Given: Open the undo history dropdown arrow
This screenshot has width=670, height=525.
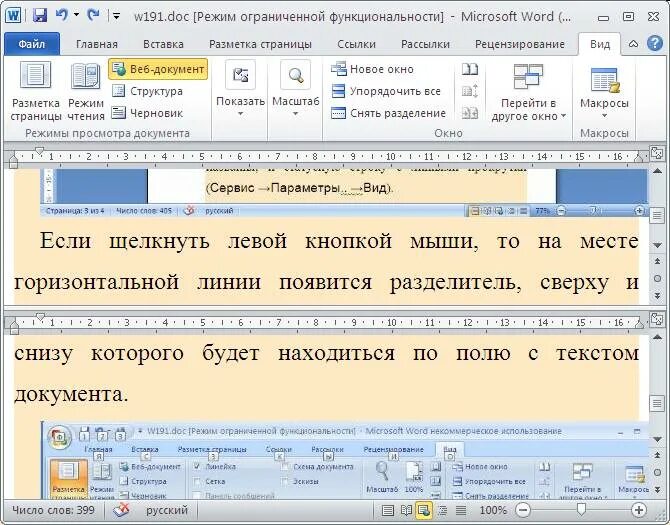Looking at the screenshot, I should point(76,15).
